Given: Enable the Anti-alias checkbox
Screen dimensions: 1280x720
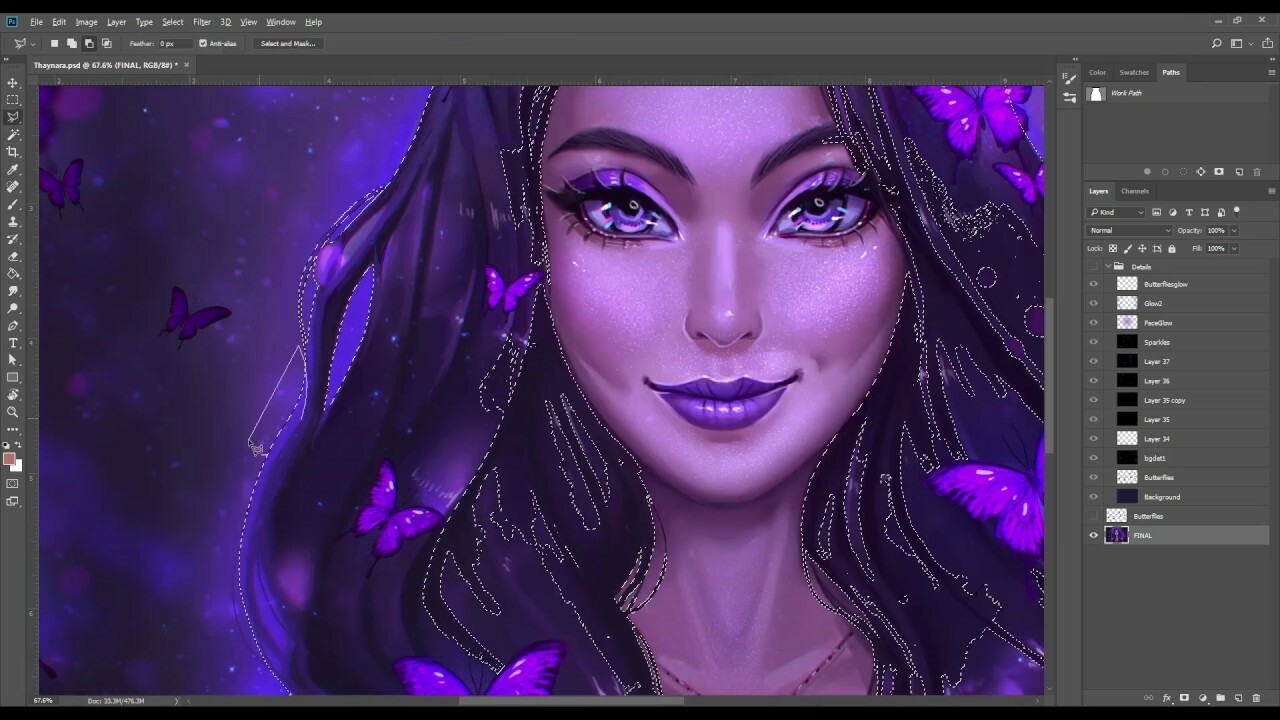Looking at the screenshot, I should [x=201, y=43].
